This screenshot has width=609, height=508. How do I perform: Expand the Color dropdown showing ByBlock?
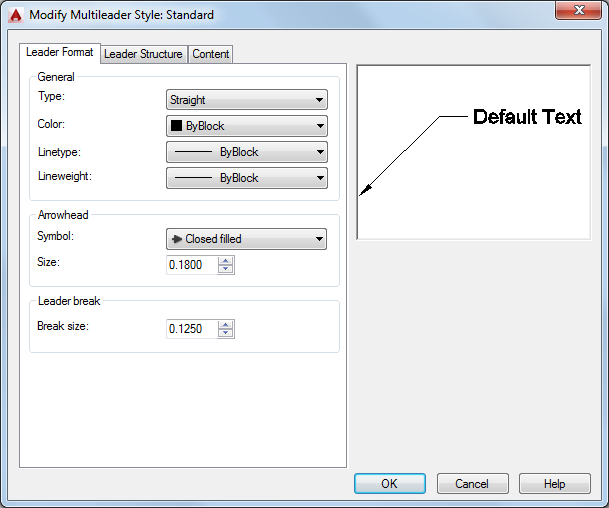pos(247,126)
